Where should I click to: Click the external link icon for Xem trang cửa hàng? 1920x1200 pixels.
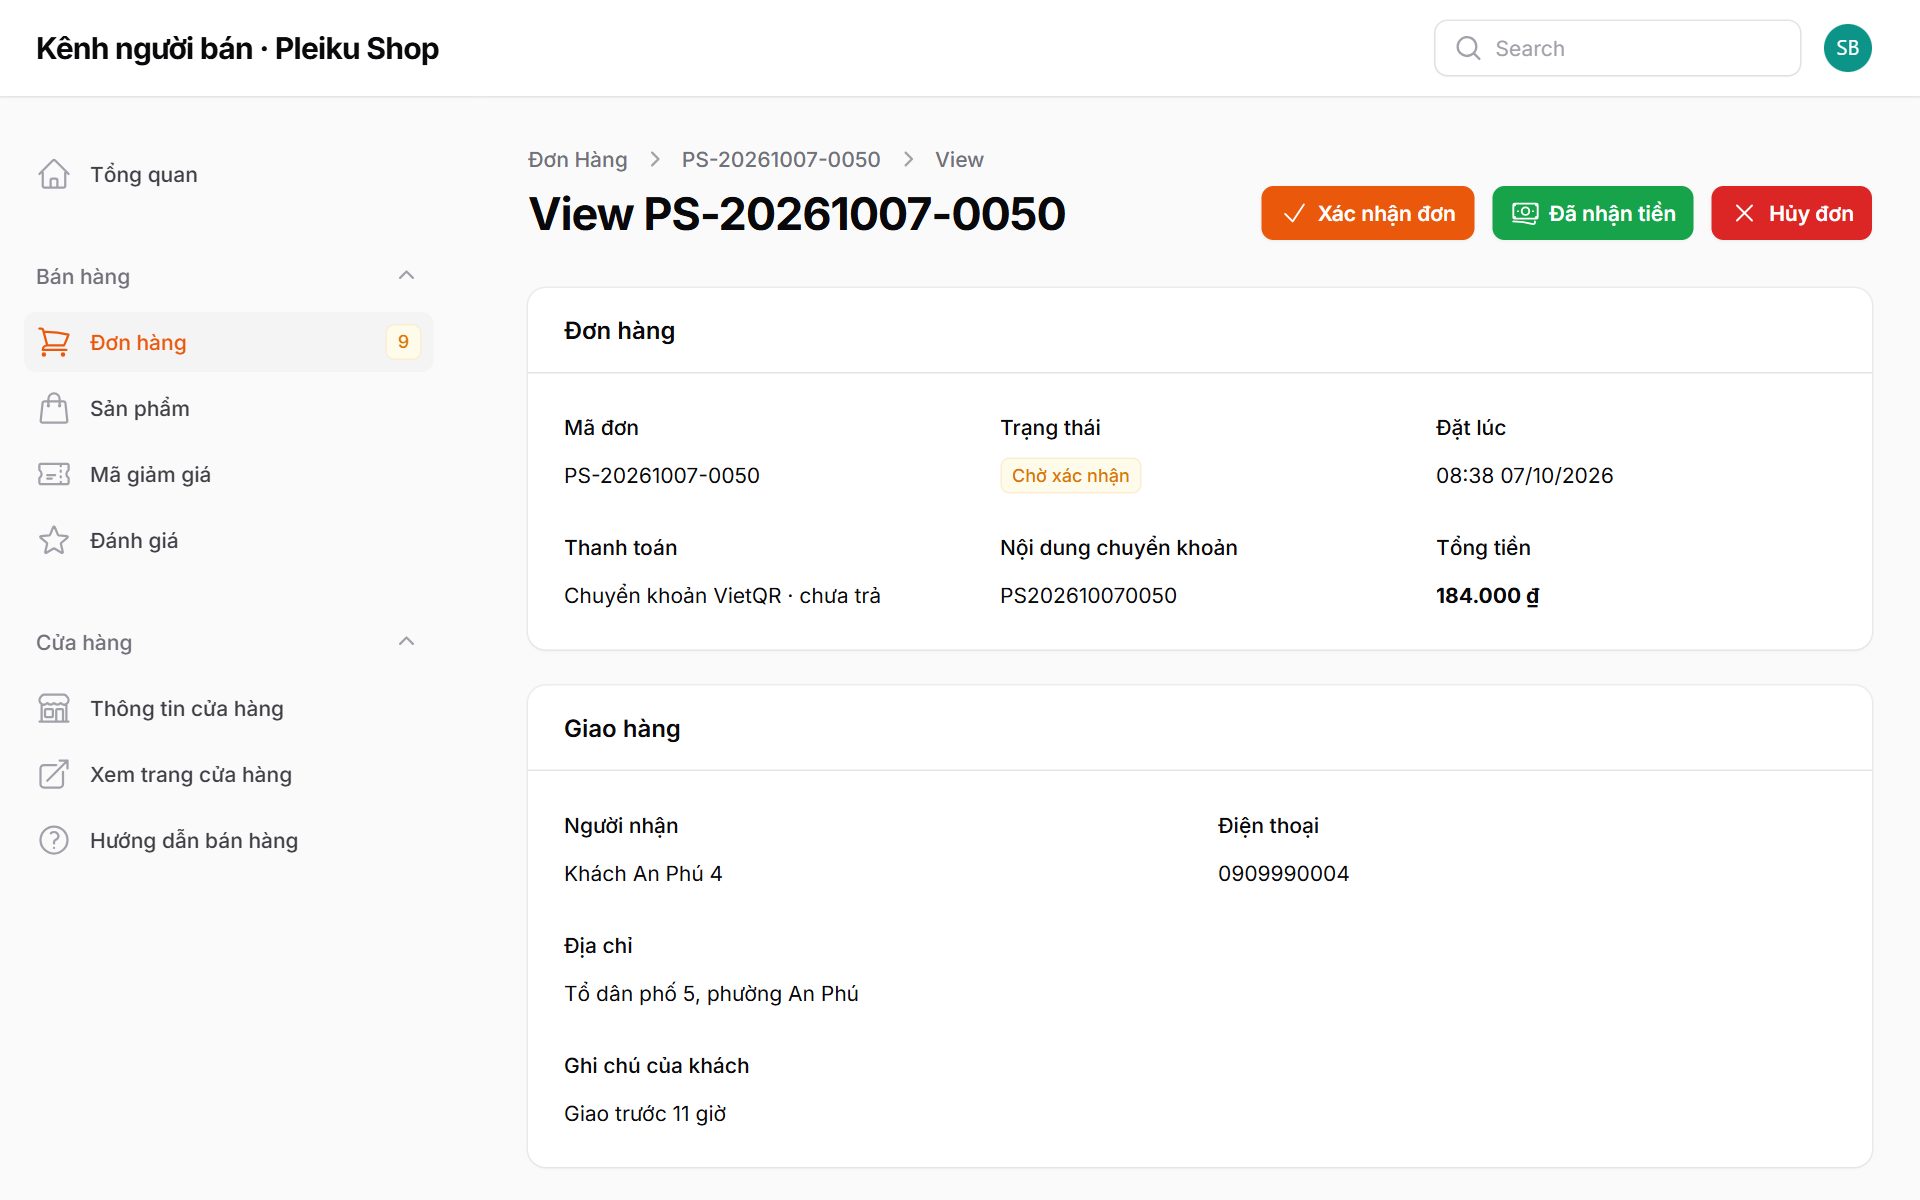pos(54,774)
